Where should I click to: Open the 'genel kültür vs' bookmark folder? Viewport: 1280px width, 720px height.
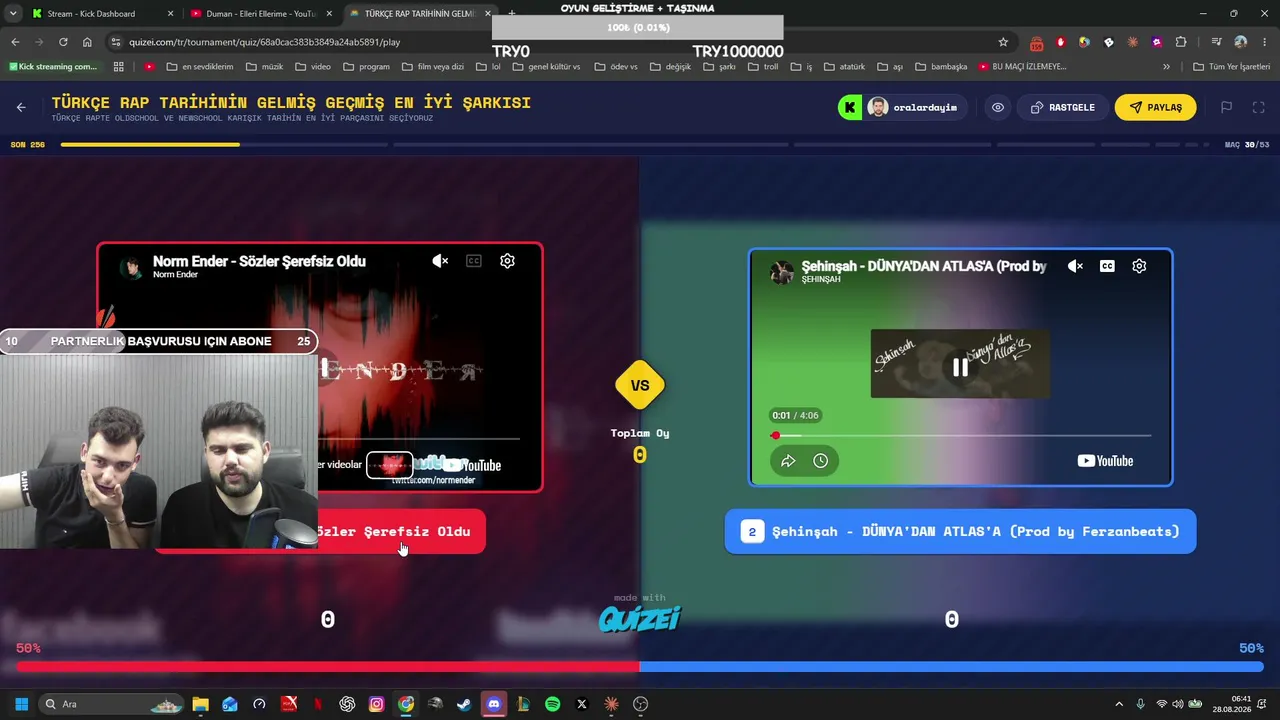click(x=547, y=67)
